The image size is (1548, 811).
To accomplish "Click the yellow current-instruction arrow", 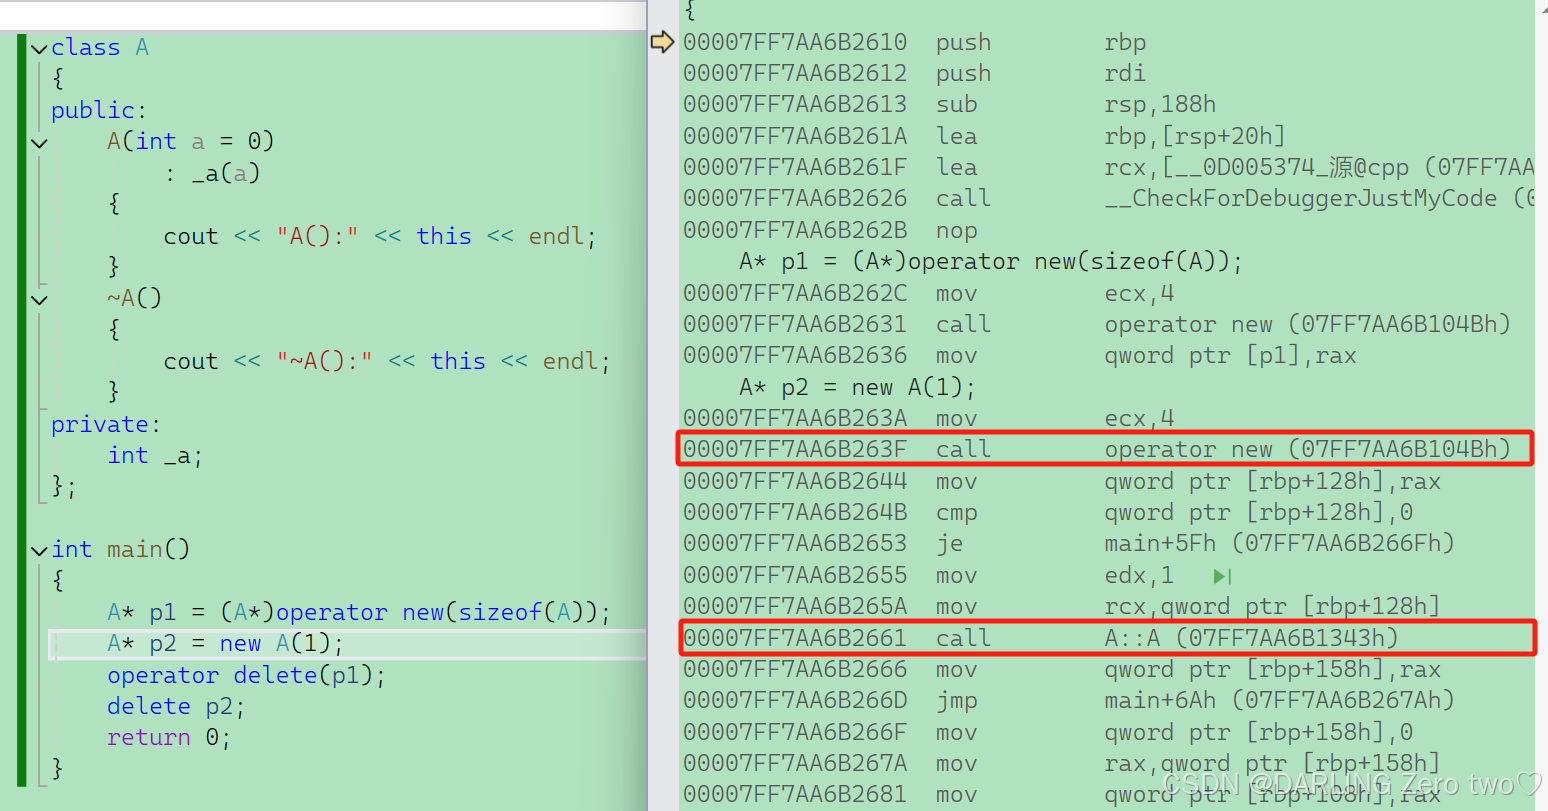I will click(x=662, y=42).
